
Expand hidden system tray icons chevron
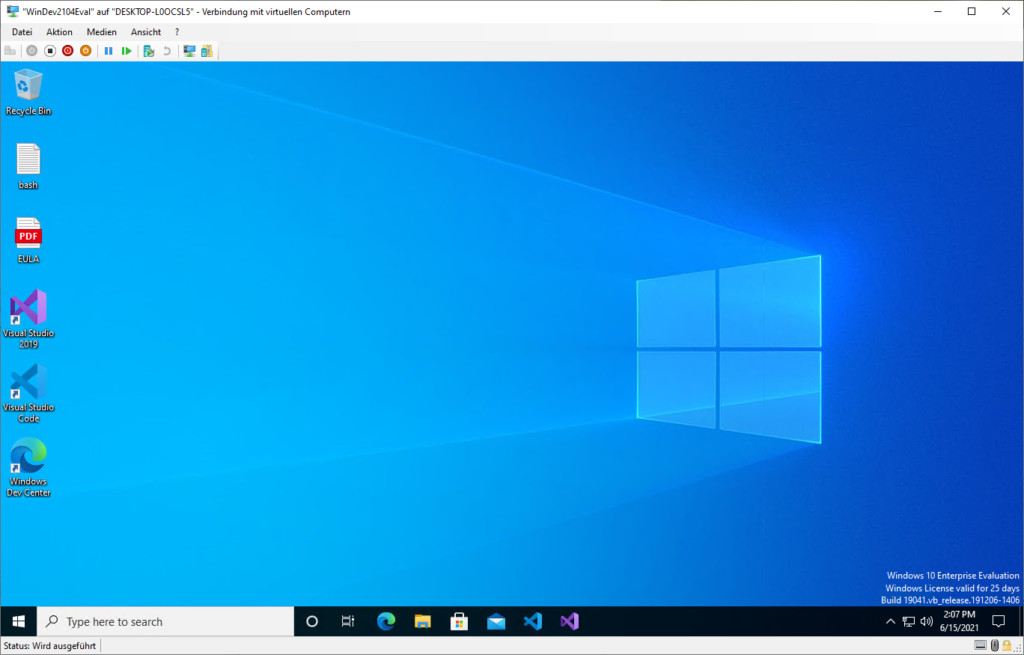click(890, 621)
